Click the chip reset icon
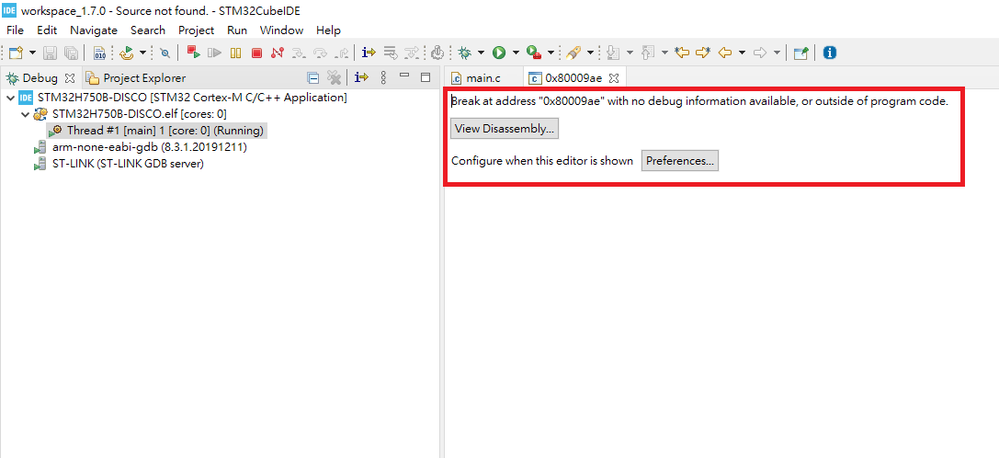Screen dimensions: 999x458 (x=437, y=53)
